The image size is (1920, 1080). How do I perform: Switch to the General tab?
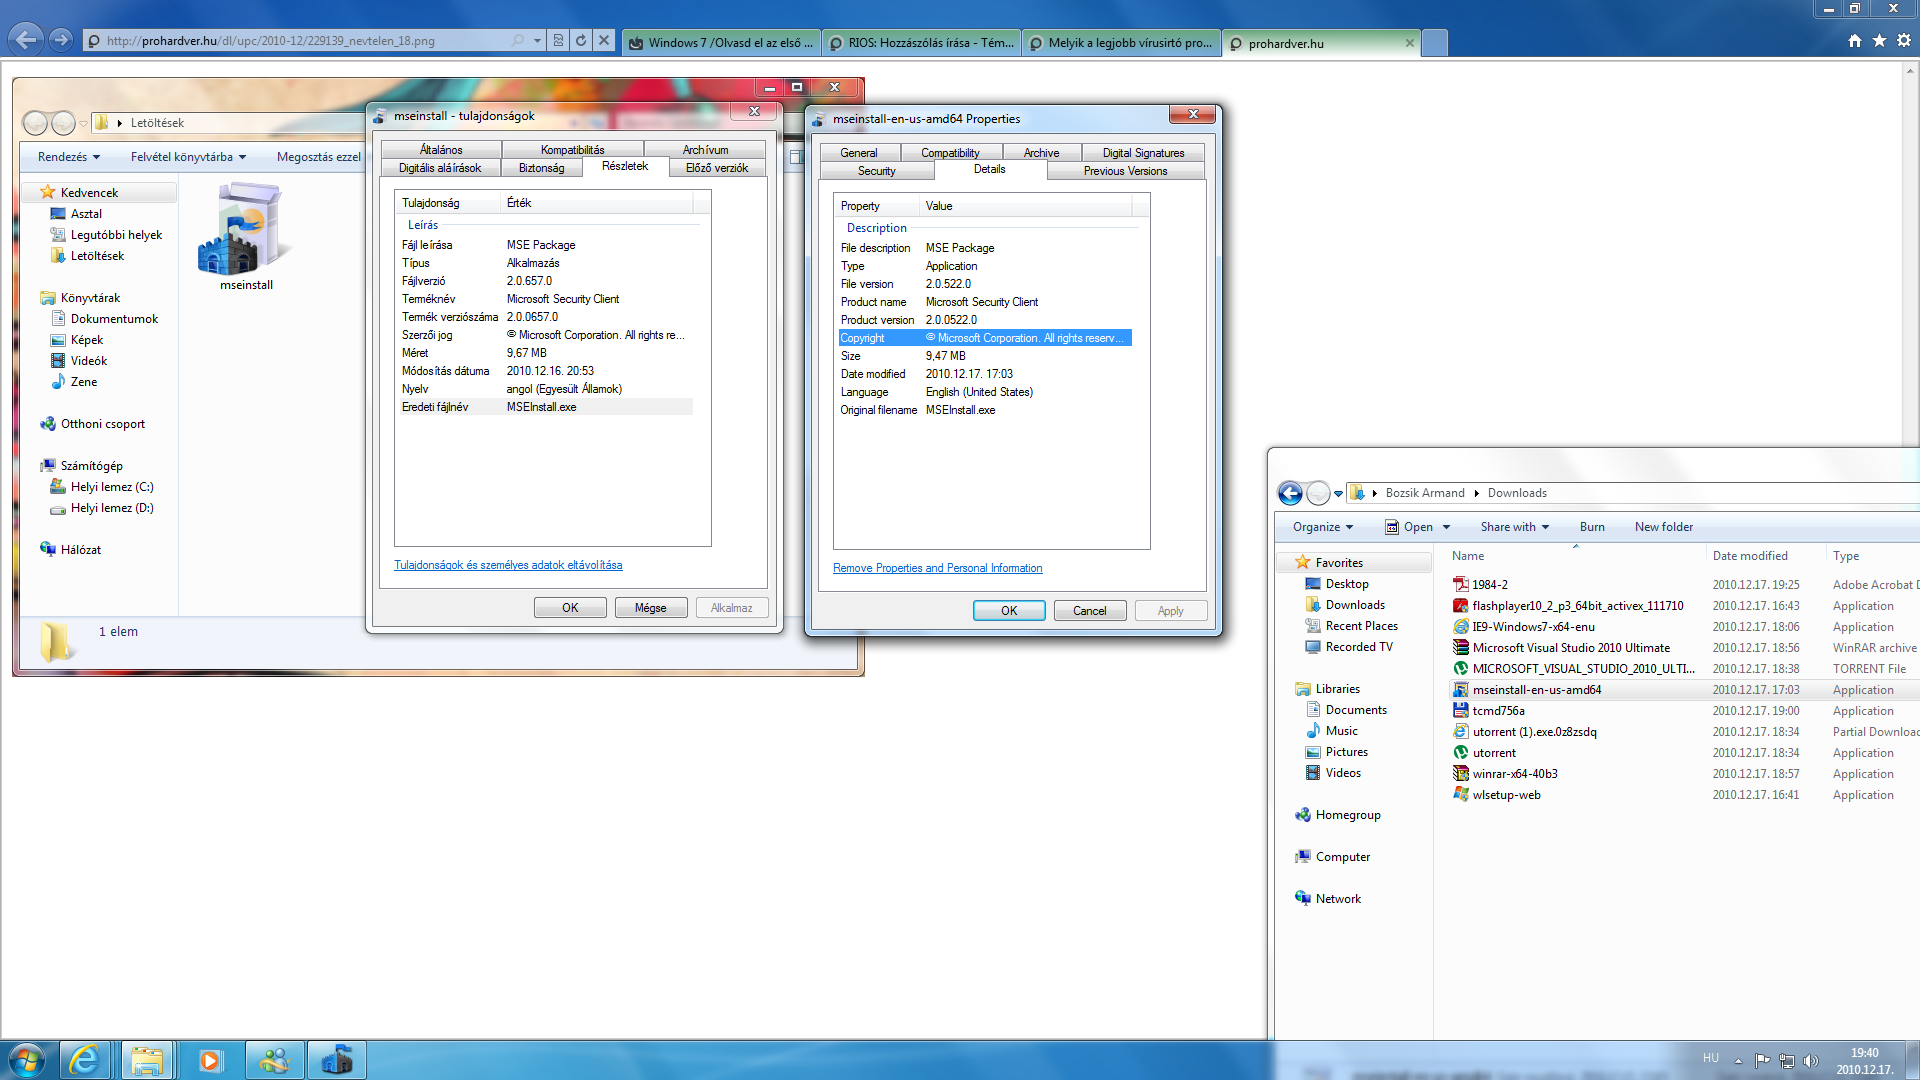click(x=859, y=153)
